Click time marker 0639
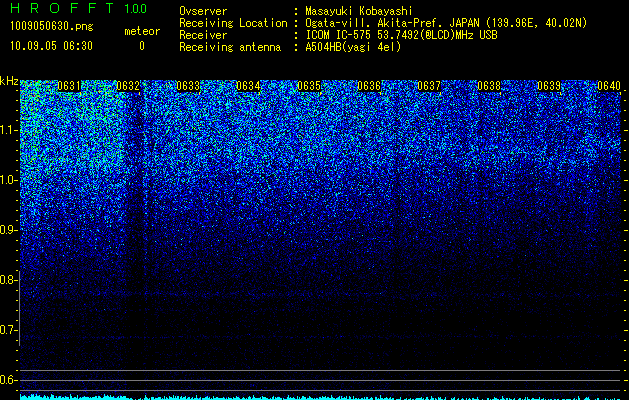This screenshot has width=629, height=400. (x=549, y=86)
